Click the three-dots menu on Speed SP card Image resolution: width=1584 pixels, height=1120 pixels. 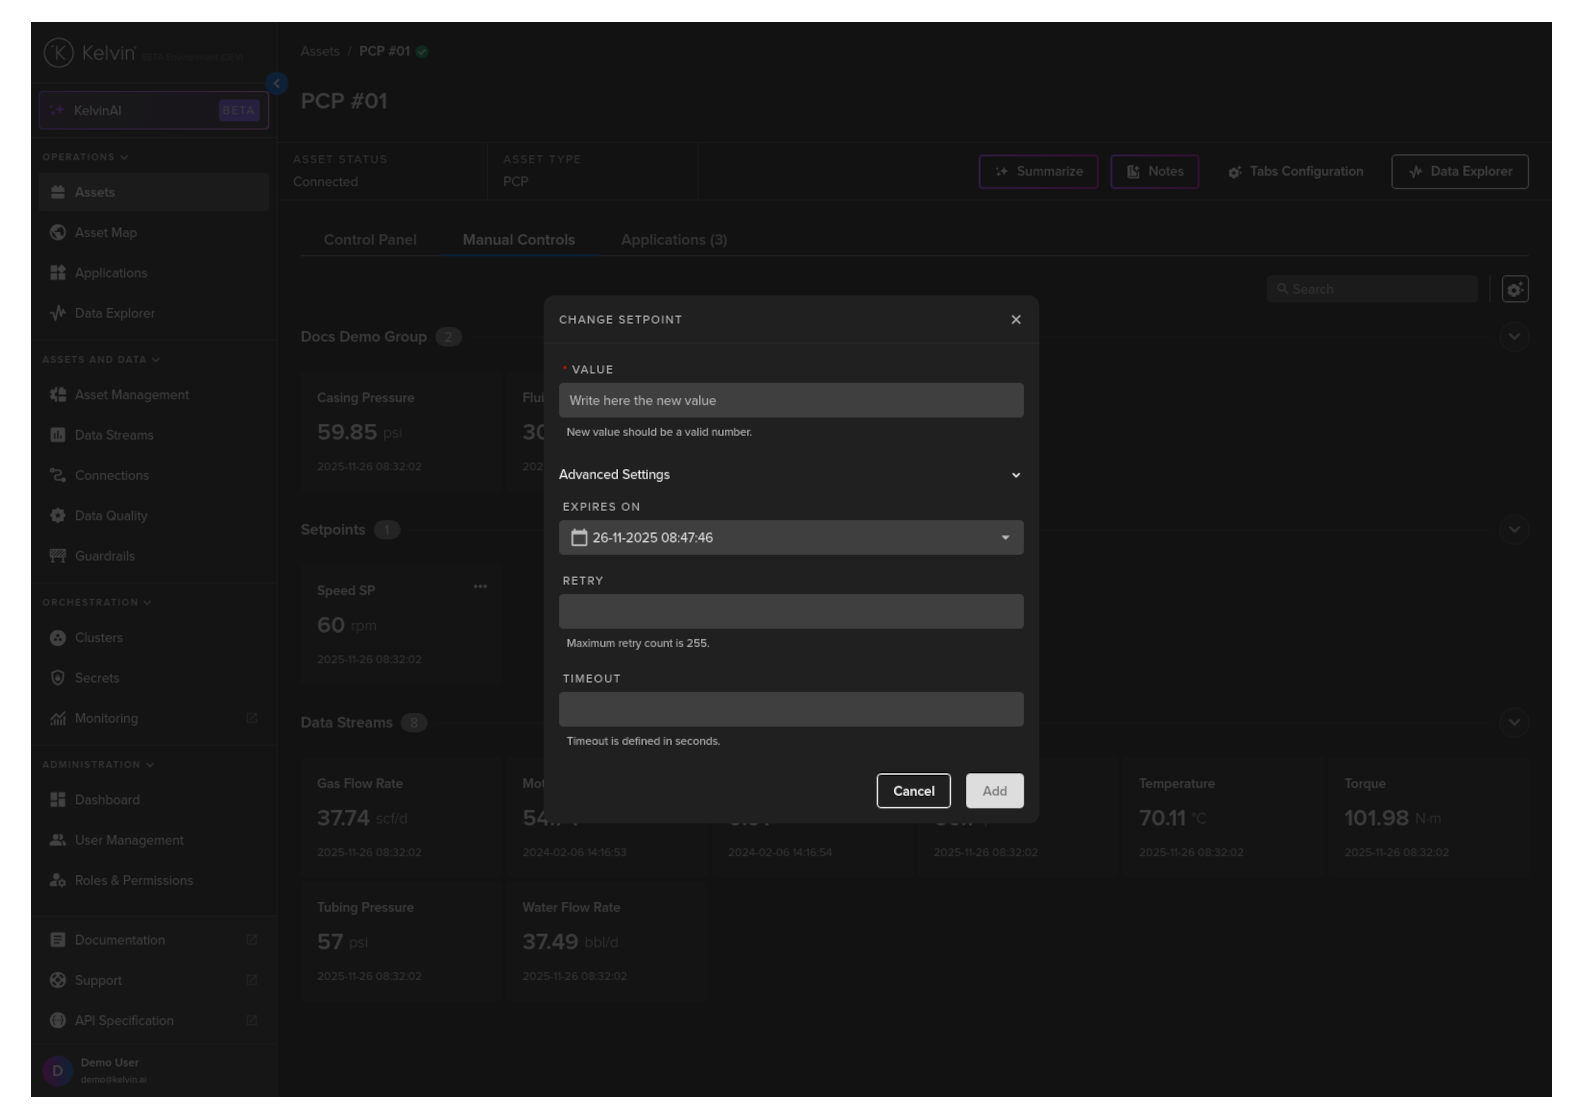(x=480, y=587)
